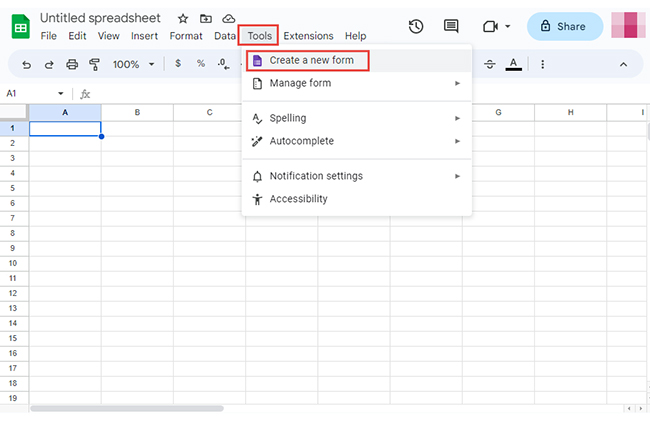Select row 19 header
This screenshot has height=421, width=650.
tap(13, 398)
